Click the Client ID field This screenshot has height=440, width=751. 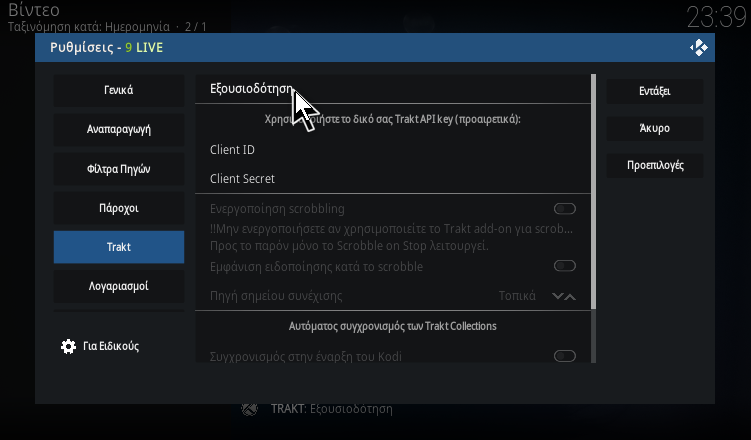point(393,150)
